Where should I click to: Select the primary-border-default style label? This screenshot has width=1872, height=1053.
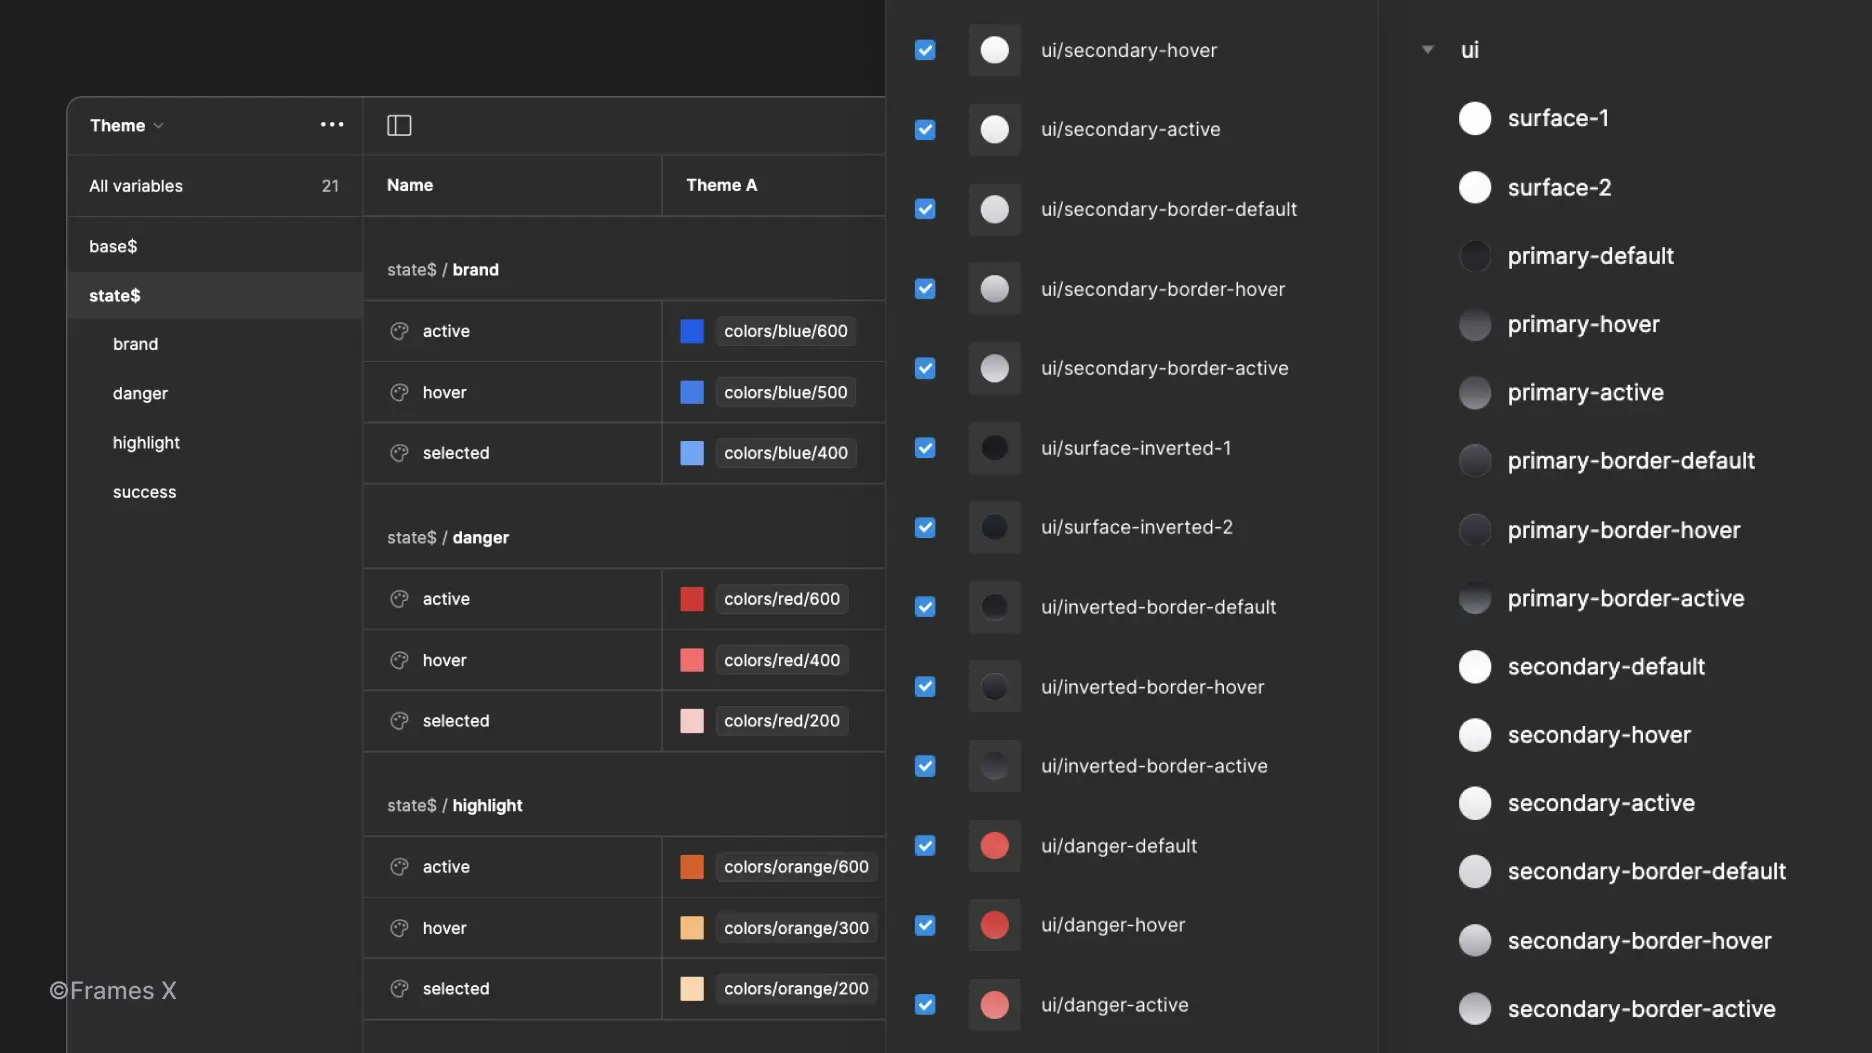(x=1631, y=461)
